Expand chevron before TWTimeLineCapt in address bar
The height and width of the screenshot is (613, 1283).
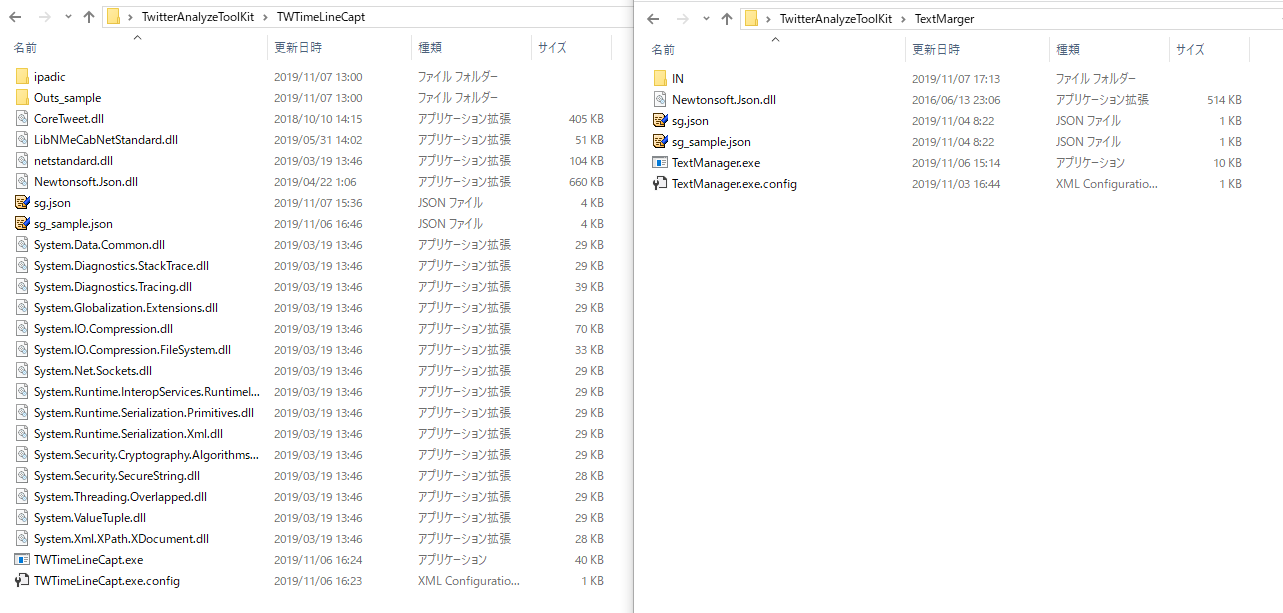(x=265, y=17)
